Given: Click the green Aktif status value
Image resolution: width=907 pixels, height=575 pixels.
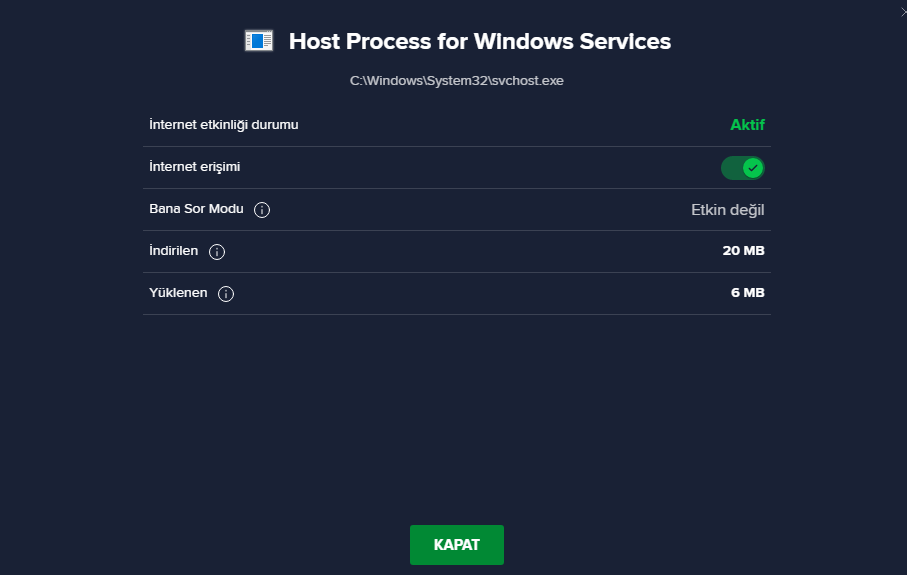Looking at the screenshot, I should pyautogui.click(x=747, y=125).
